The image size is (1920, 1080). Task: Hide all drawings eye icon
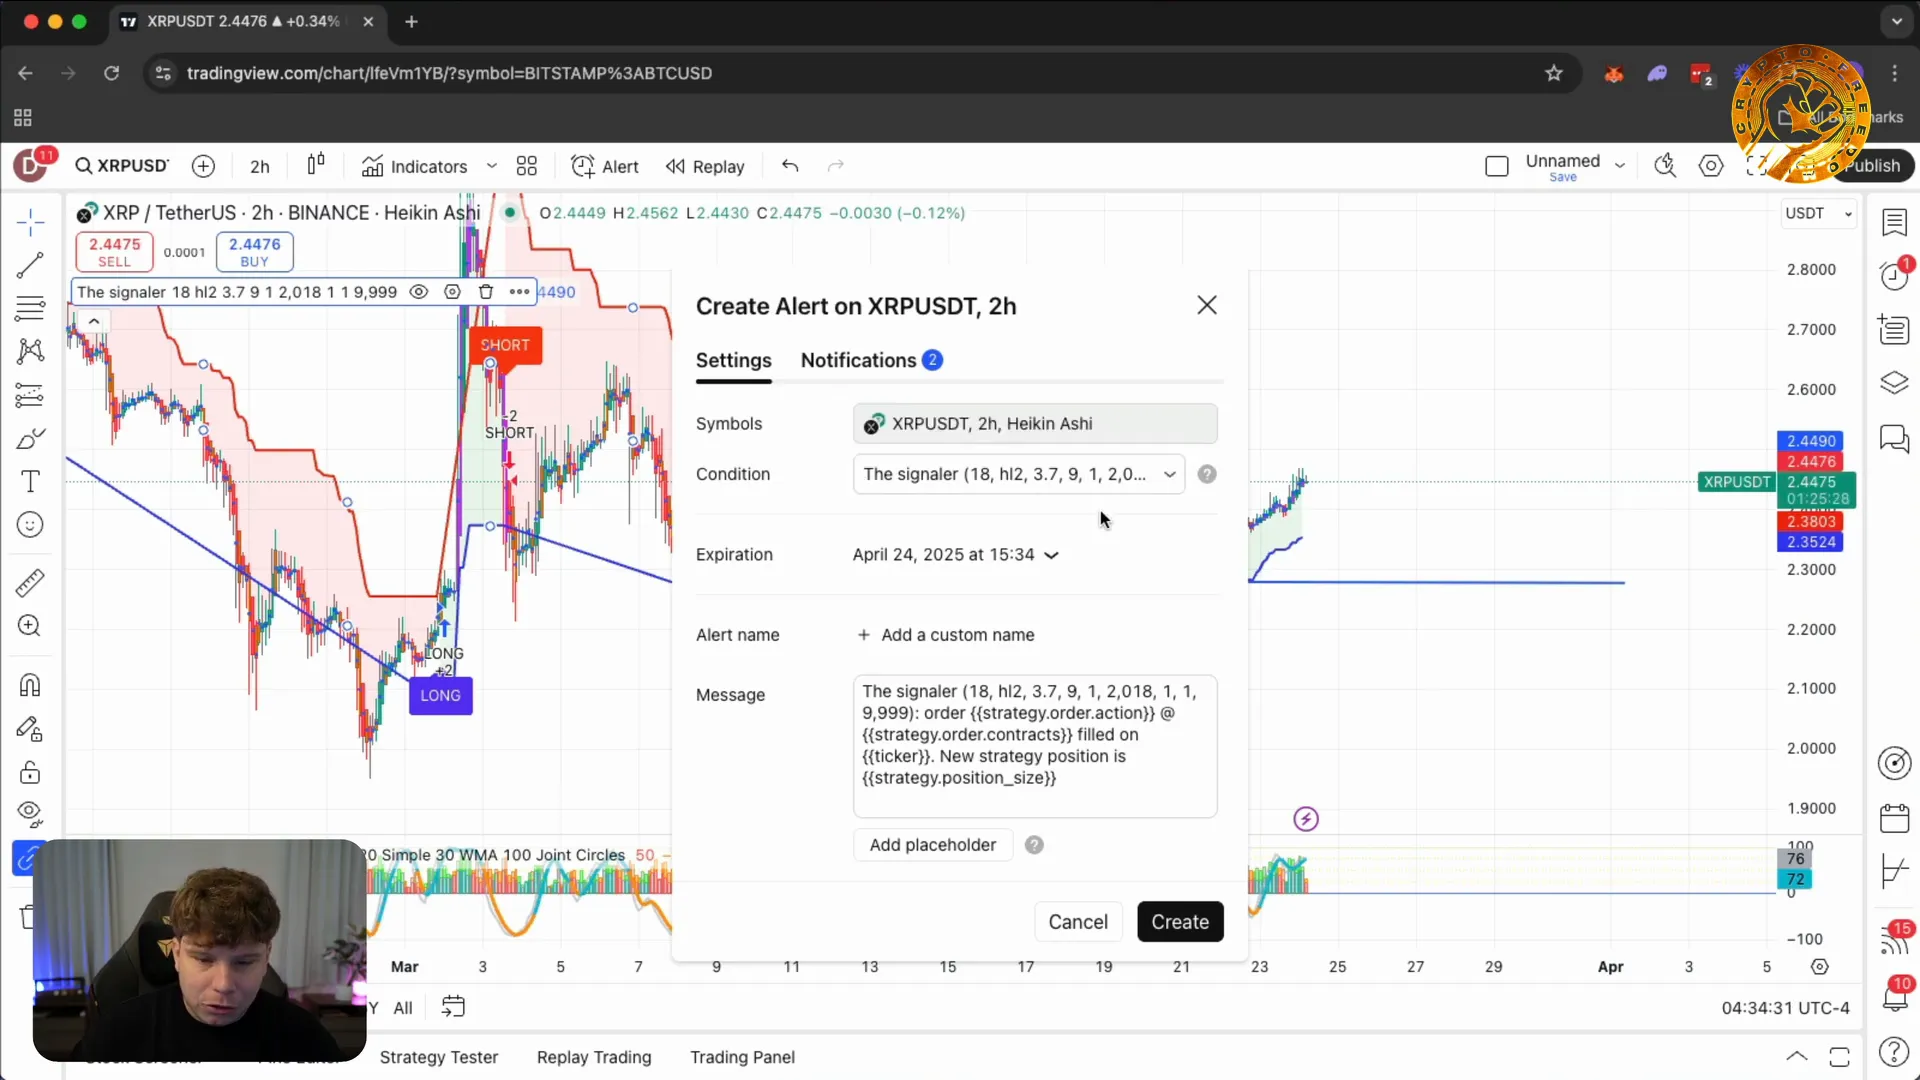click(x=30, y=815)
